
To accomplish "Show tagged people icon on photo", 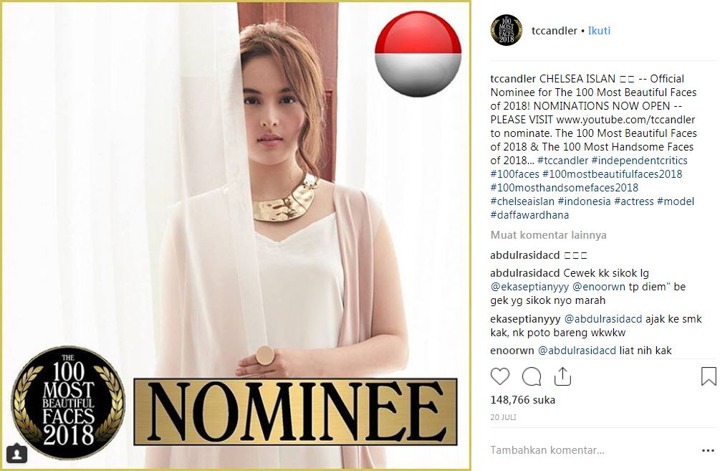I will tap(17, 454).
